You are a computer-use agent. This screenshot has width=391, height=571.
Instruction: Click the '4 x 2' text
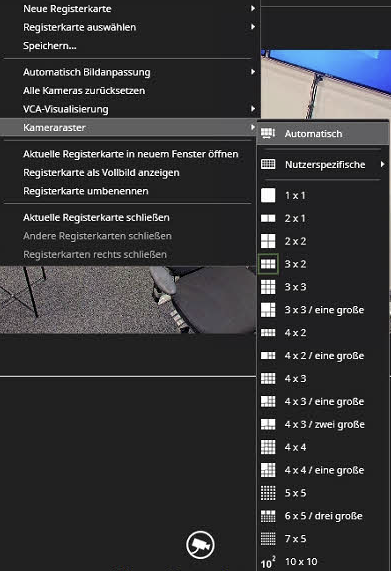point(295,333)
